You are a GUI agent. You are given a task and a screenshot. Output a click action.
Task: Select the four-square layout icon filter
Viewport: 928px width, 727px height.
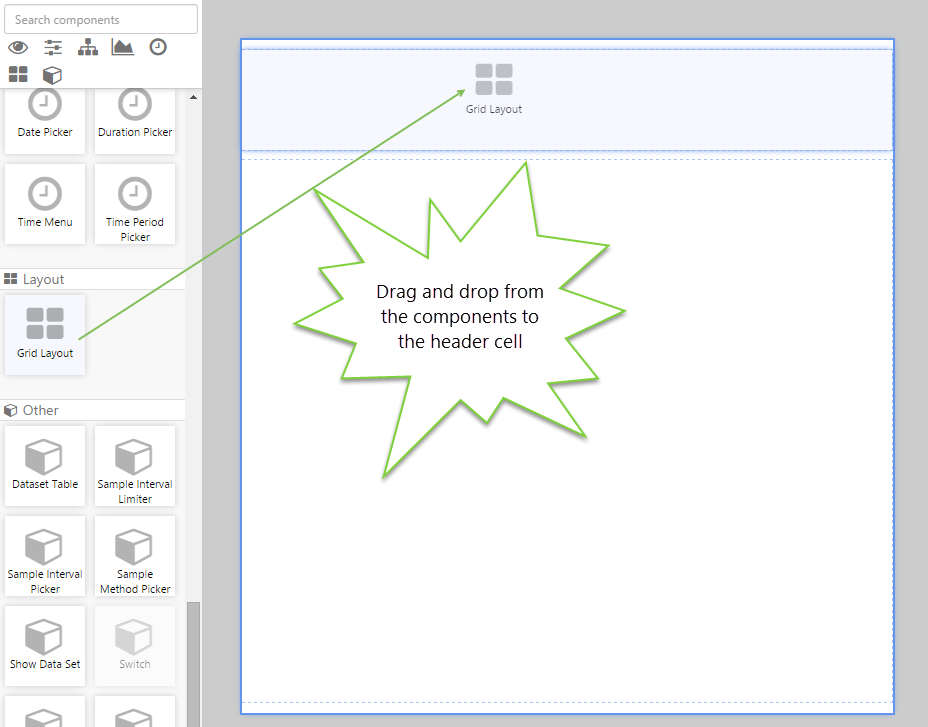(x=17, y=74)
